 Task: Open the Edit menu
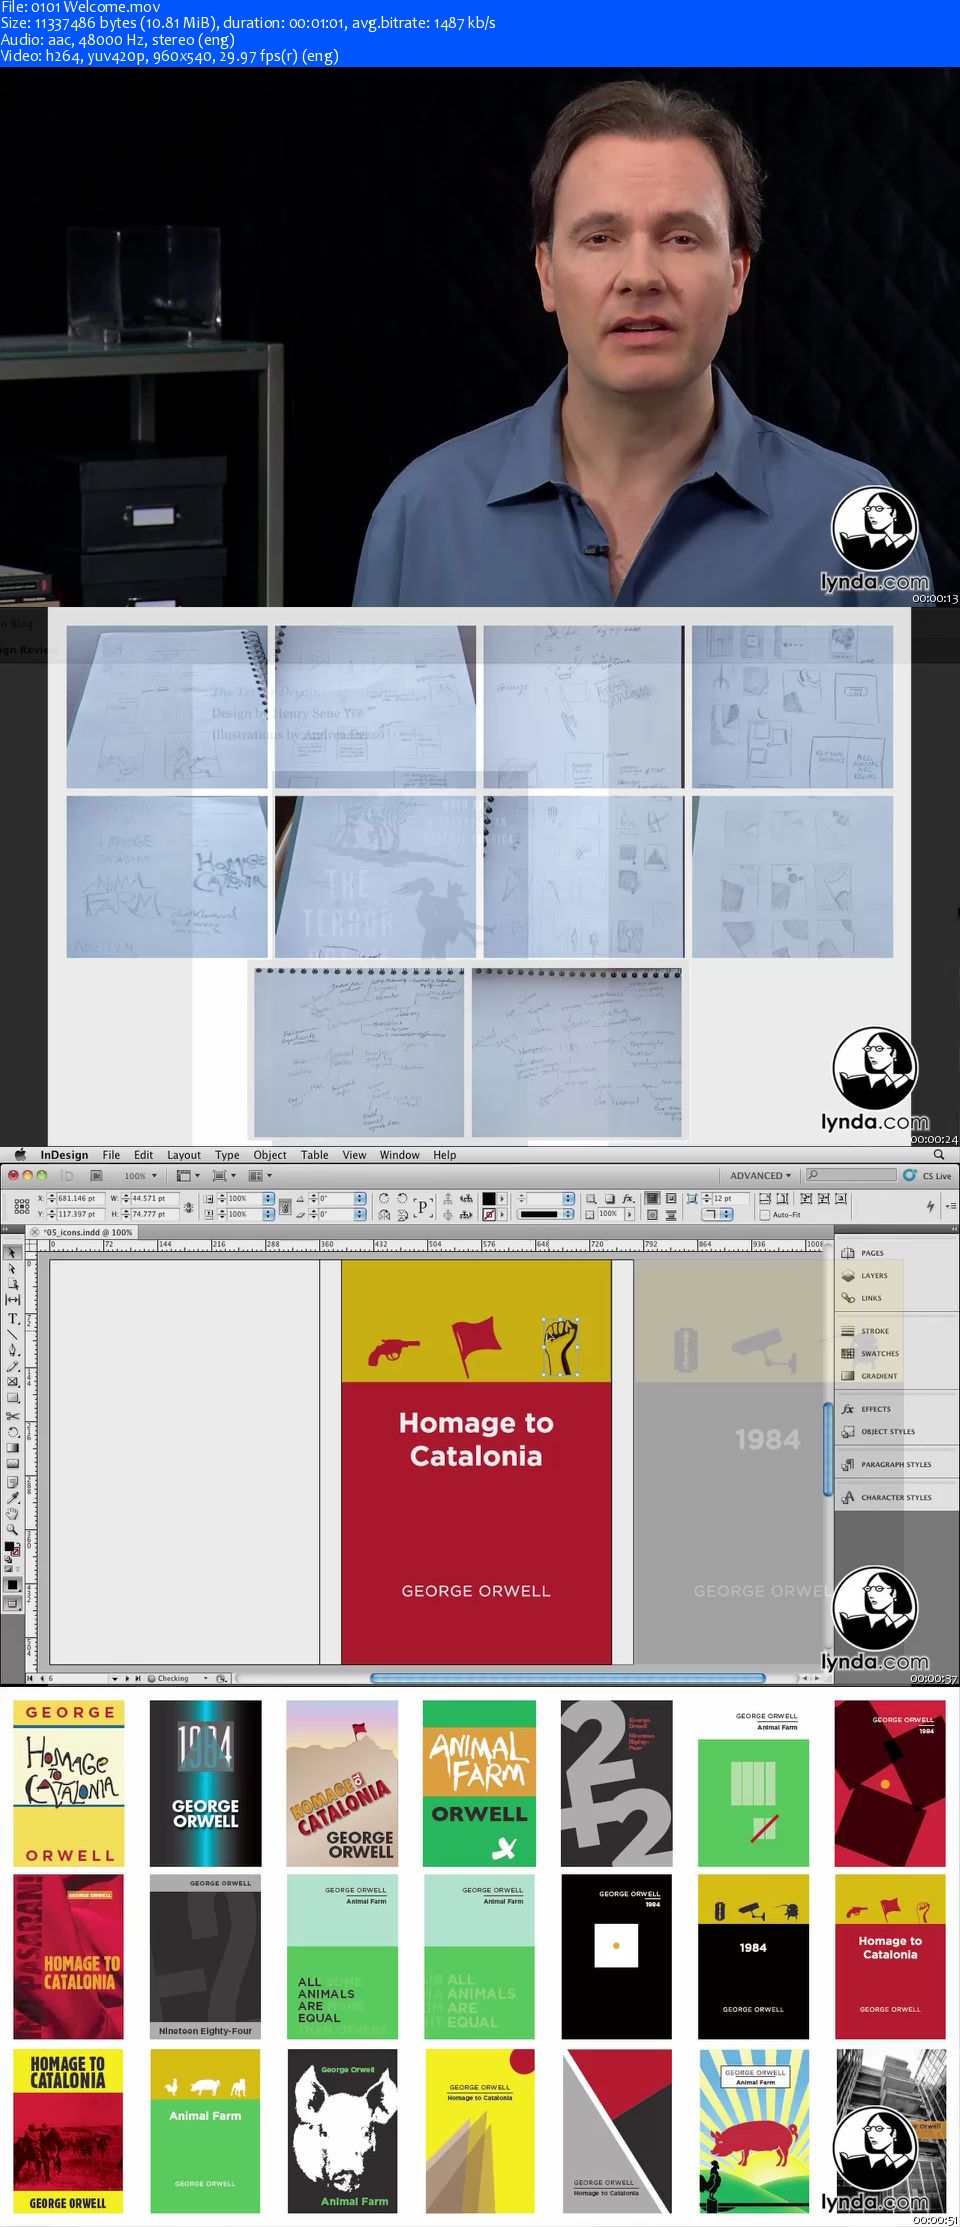(x=144, y=1155)
